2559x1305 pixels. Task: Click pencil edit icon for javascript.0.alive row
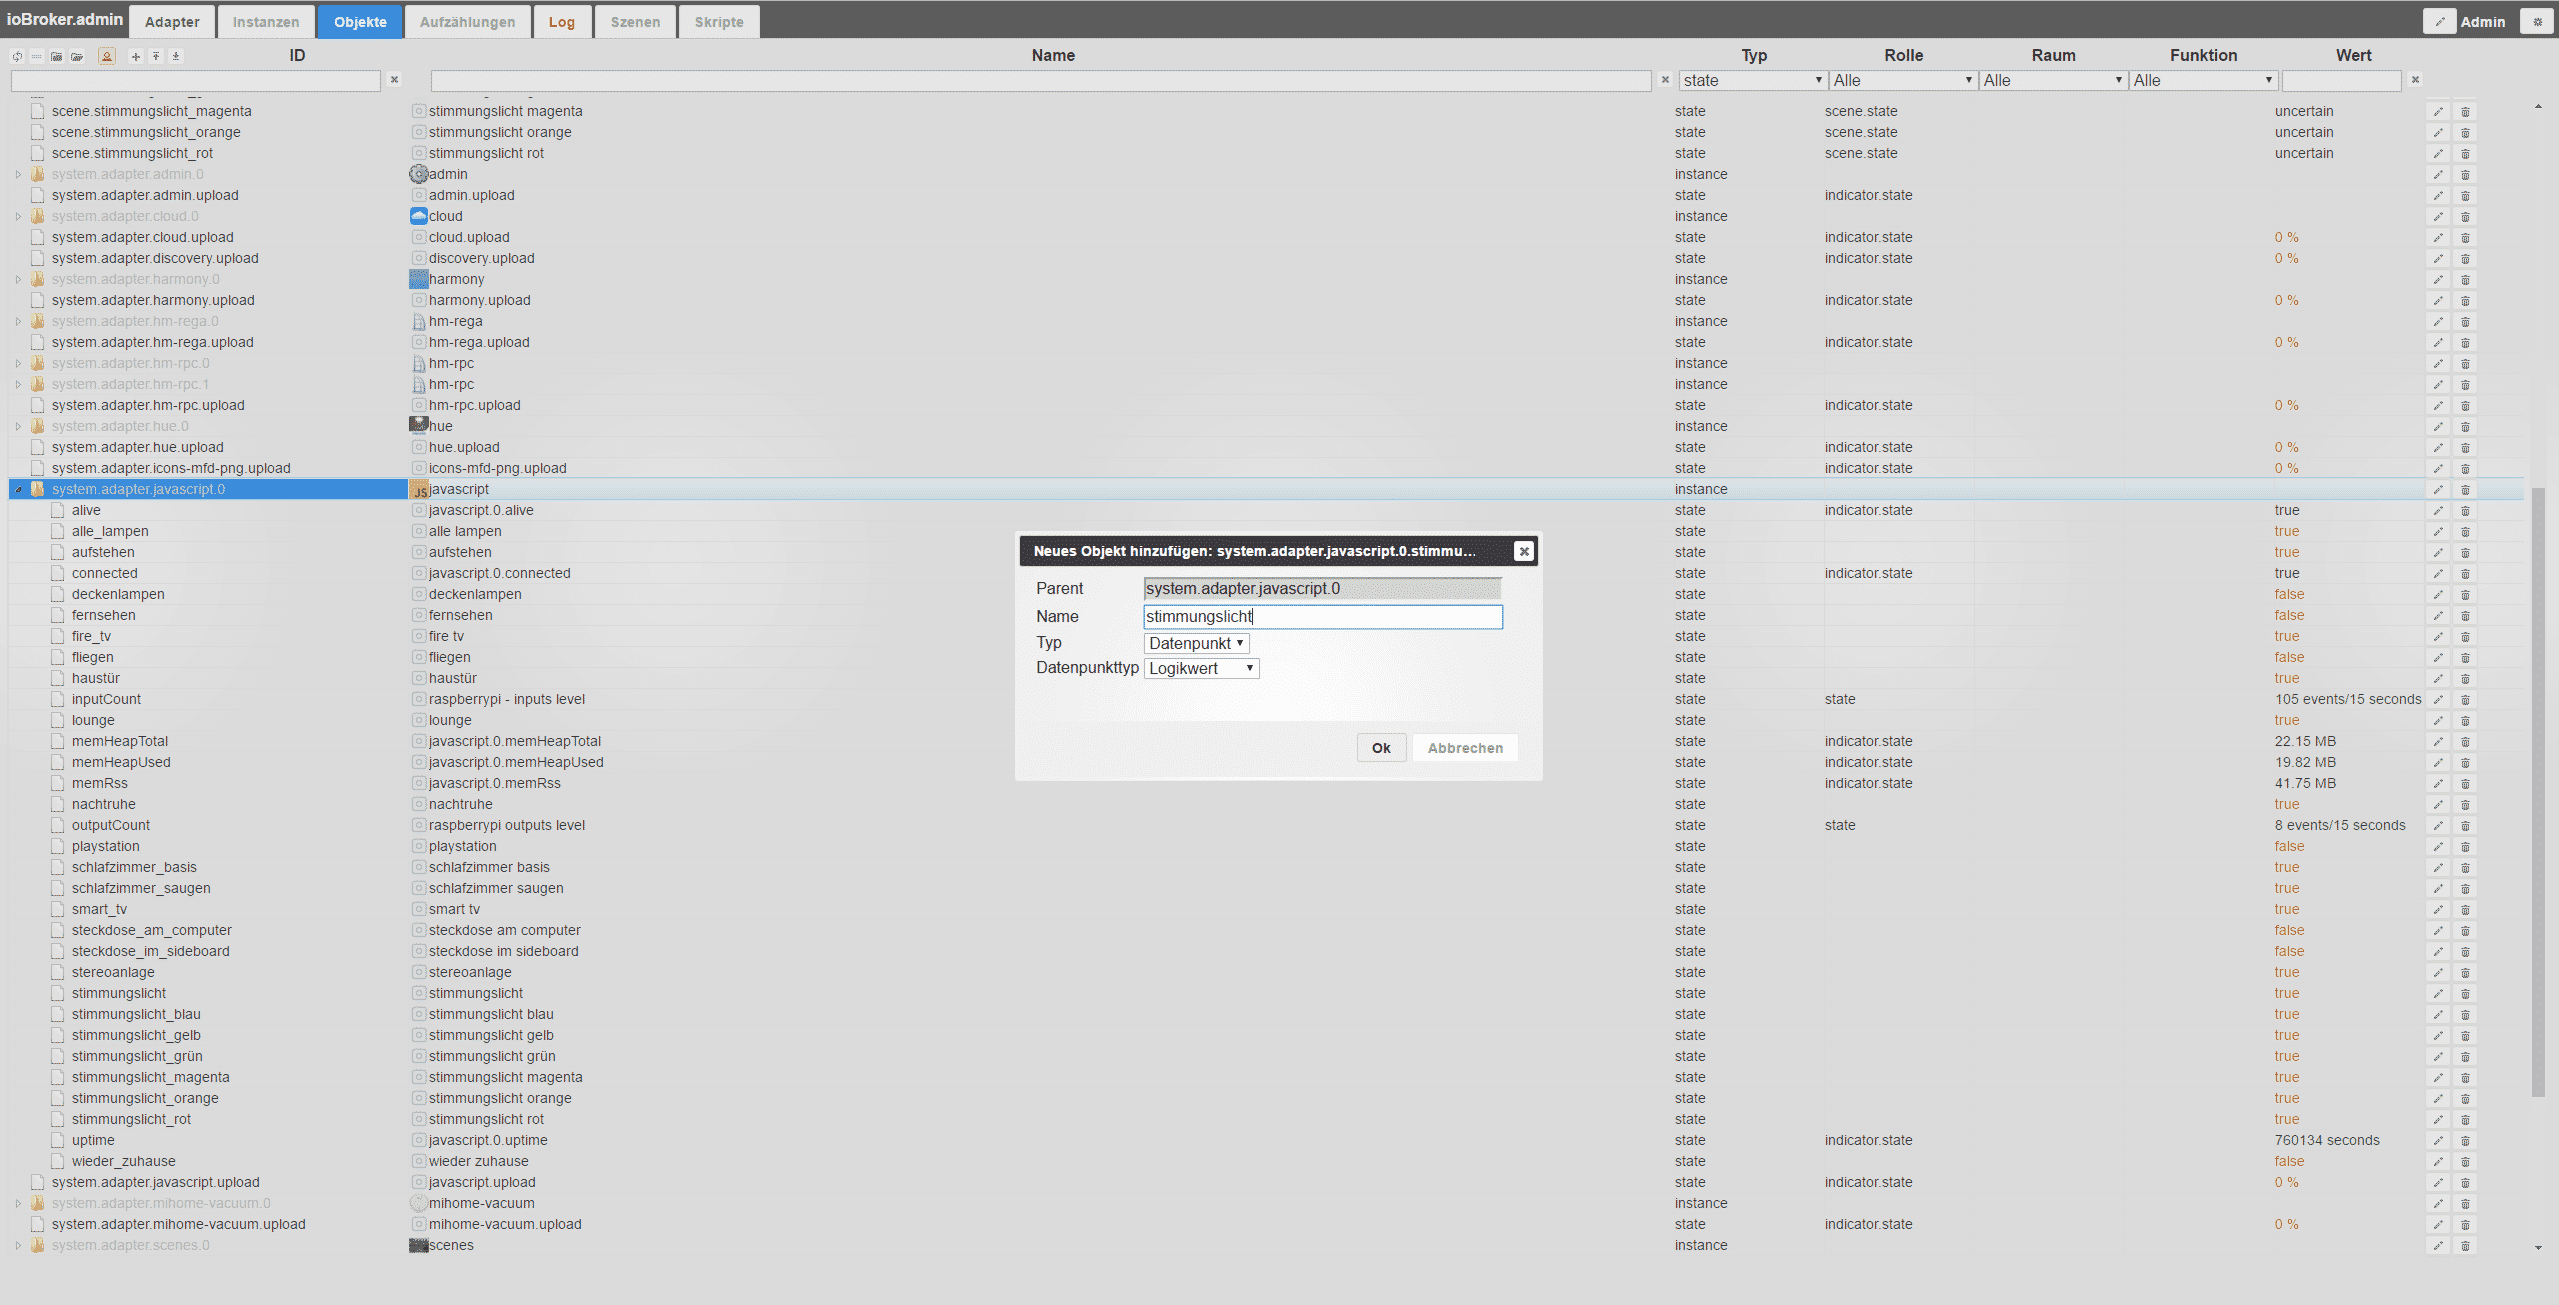pyautogui.click(x=2438, y=511)
